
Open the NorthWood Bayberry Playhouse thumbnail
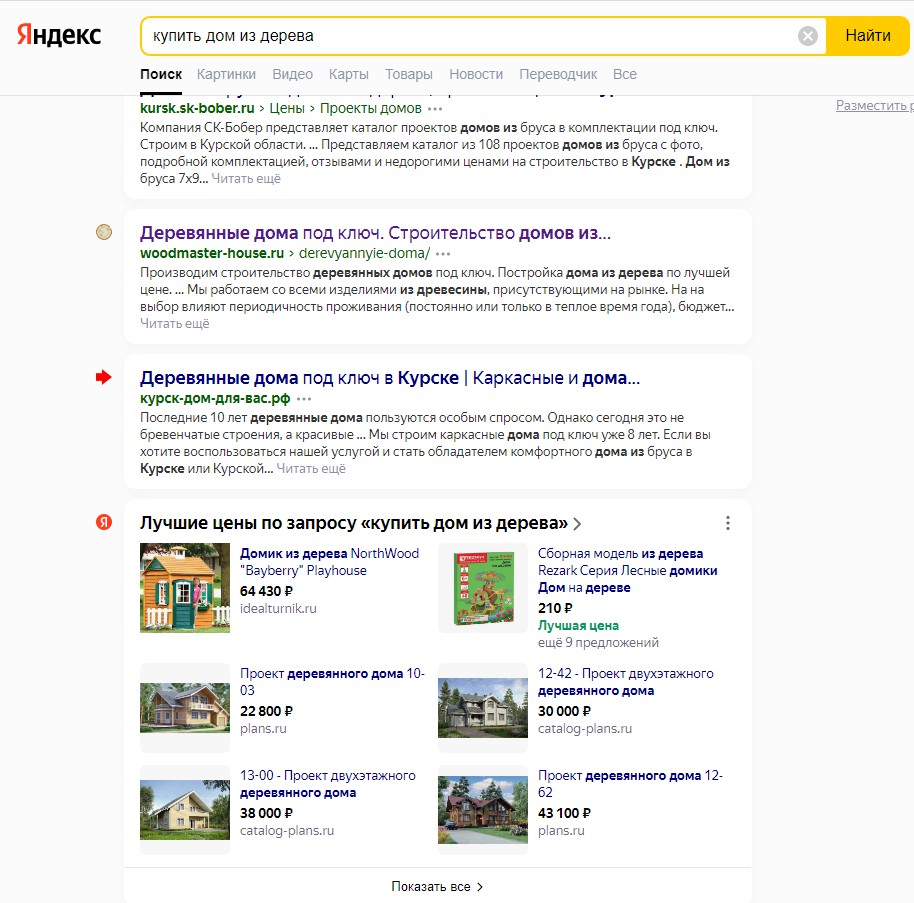185,588
